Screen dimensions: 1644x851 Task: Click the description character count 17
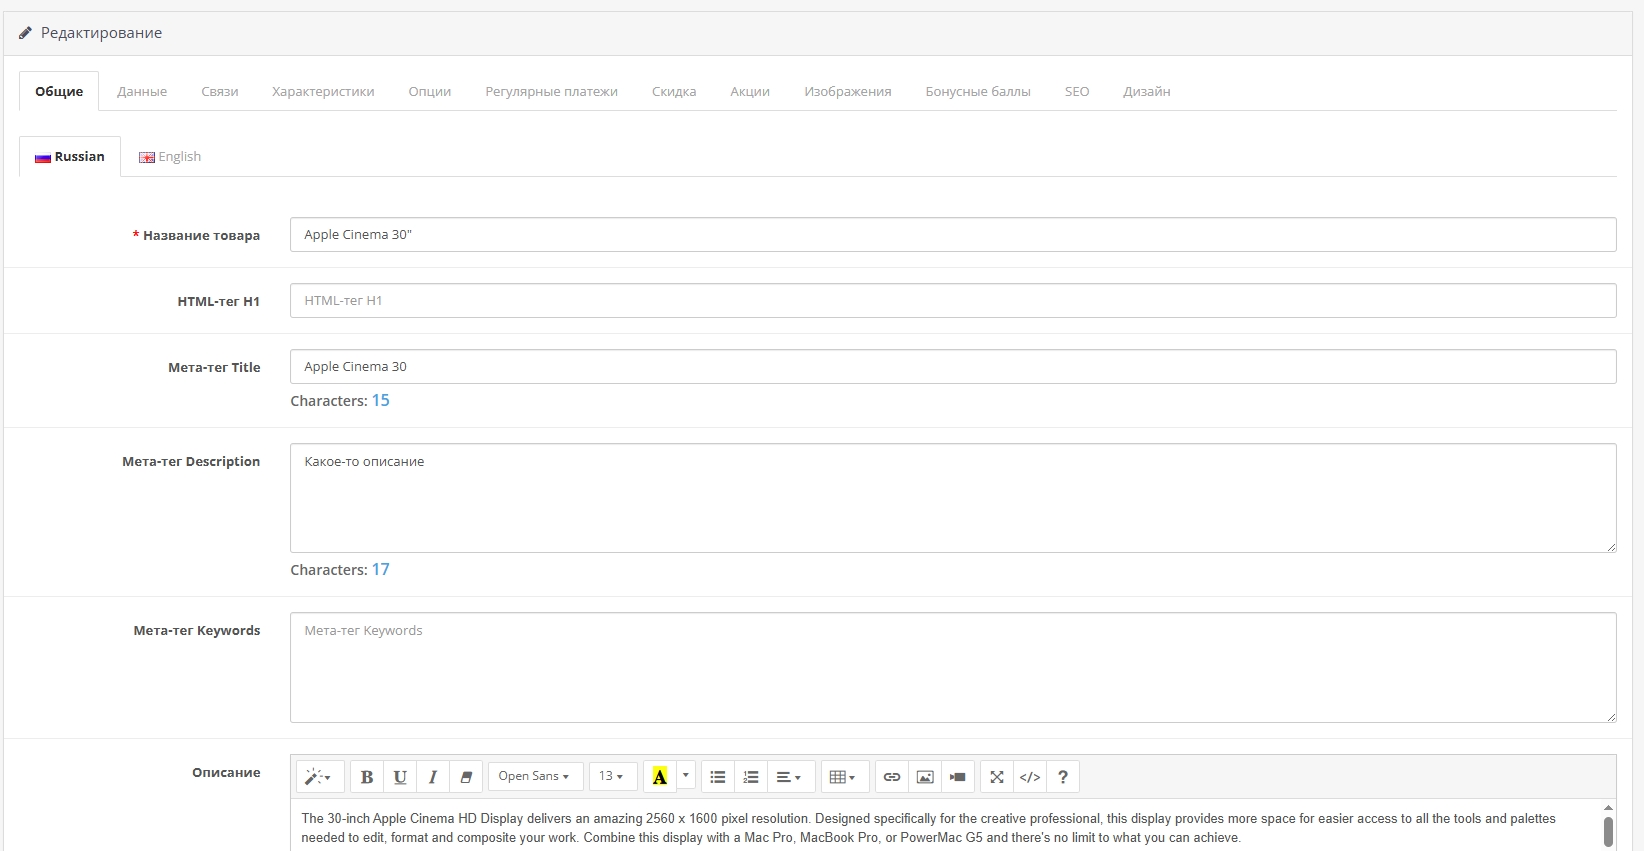(x=381, y=569)
